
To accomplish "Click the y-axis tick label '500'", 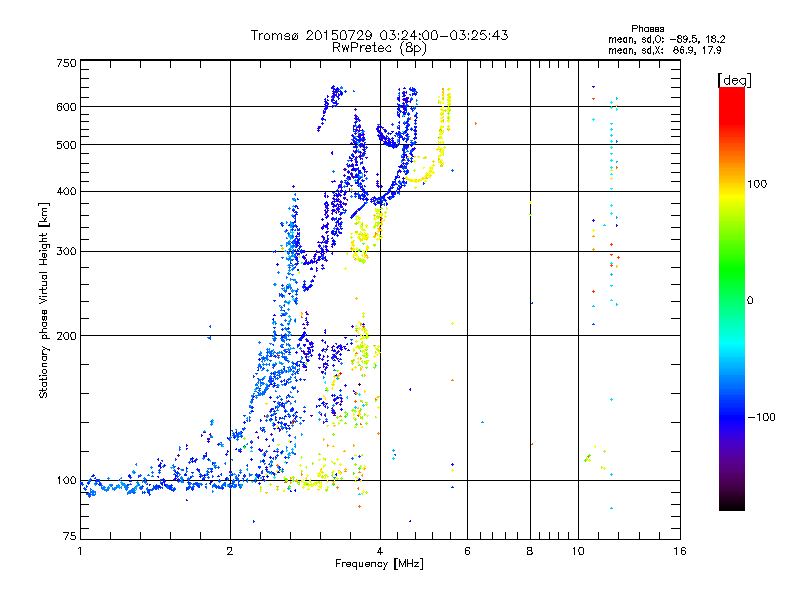I will pos(66,145).
